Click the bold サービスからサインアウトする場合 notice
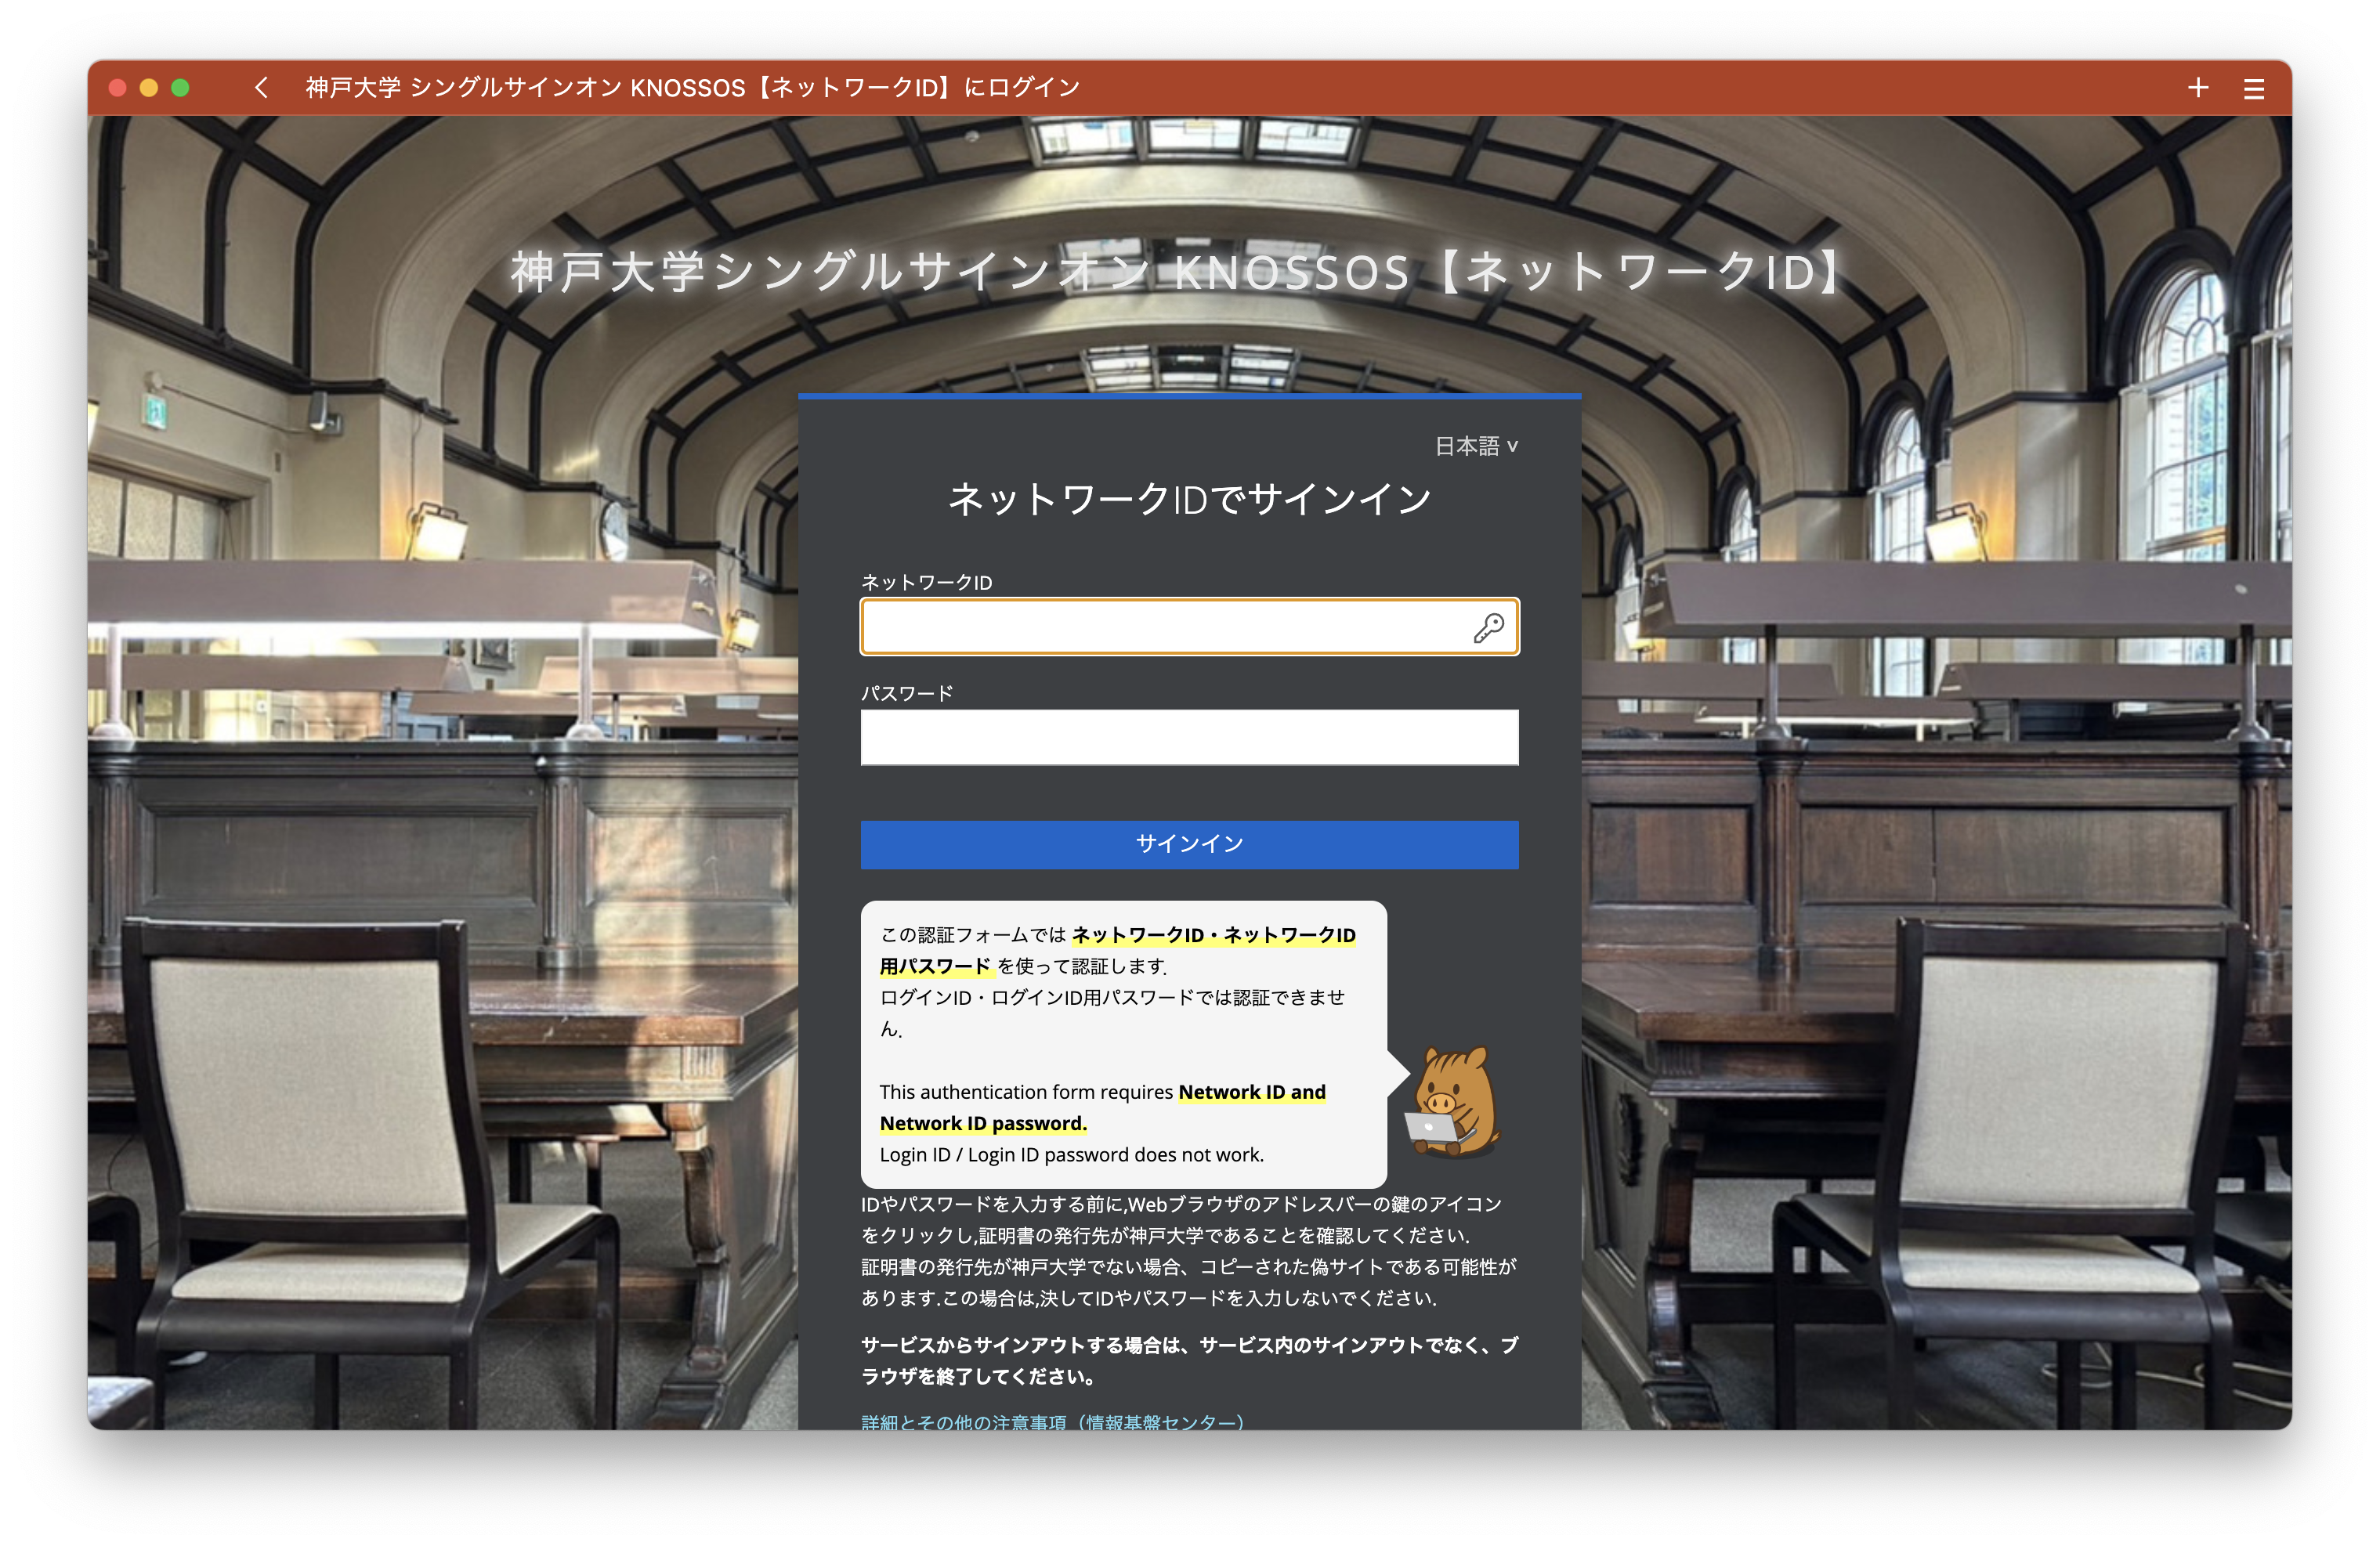The height and width of the screenshot is (1546, 2380). coord(1189,1360)
